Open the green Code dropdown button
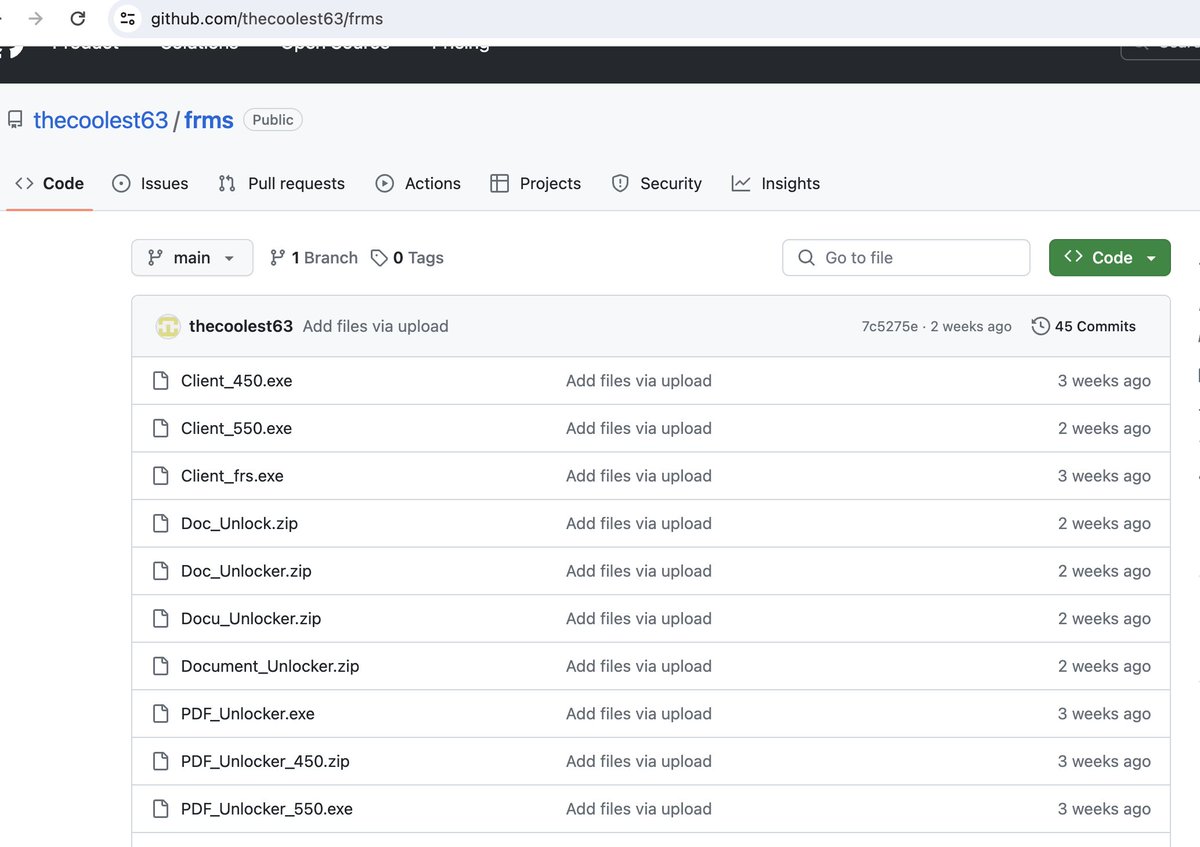This screenshot has height=847, width=1200. coord(1110,257)
